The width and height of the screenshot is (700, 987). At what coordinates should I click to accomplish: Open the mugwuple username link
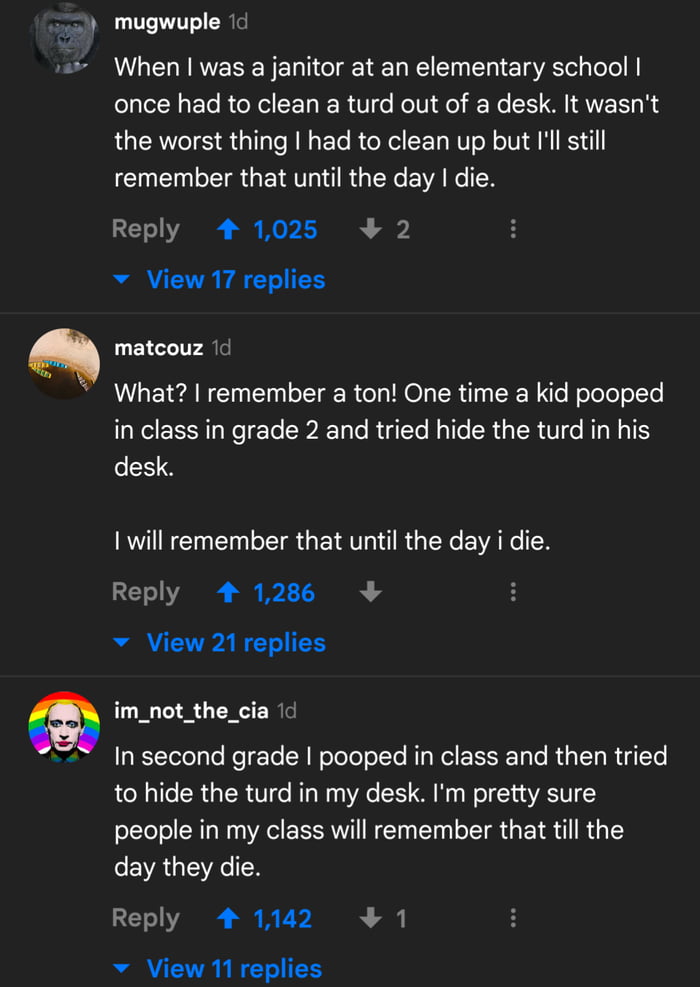click(167, 22)
